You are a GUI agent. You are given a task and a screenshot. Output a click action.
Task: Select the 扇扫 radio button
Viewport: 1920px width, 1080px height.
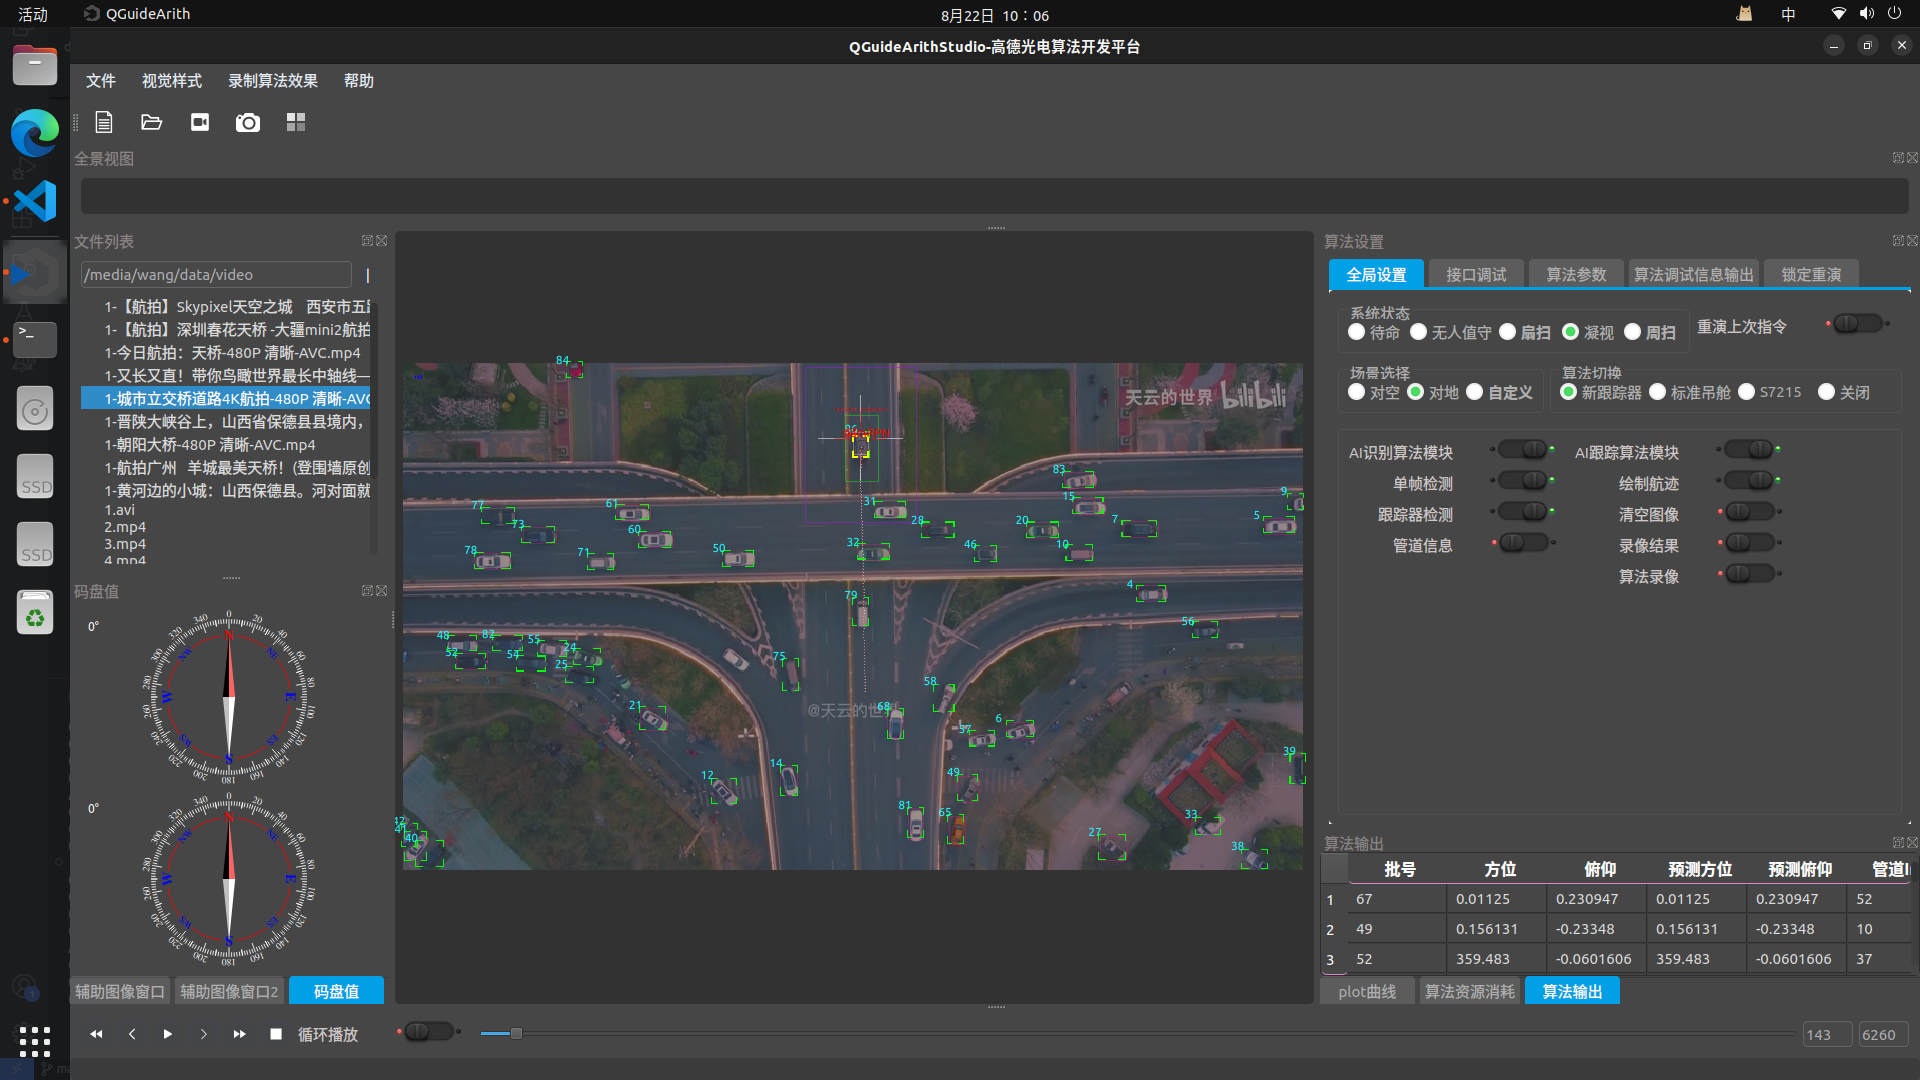(1508, 332)
